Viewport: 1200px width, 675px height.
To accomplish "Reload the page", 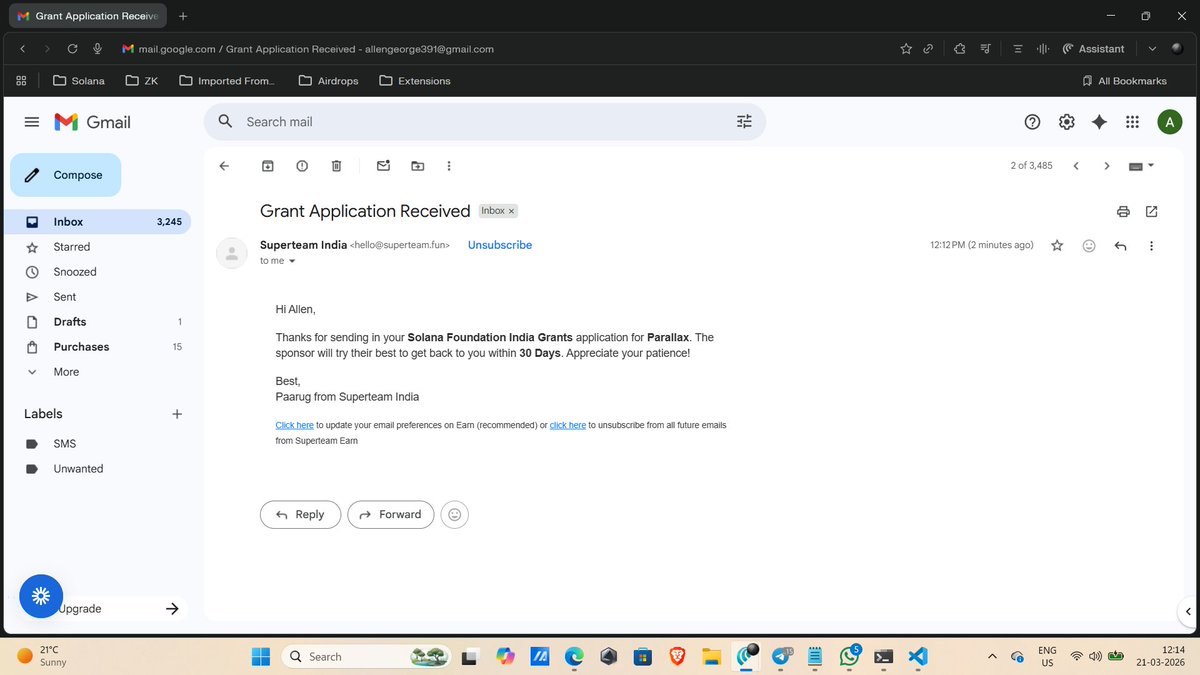I will [73, 49].
